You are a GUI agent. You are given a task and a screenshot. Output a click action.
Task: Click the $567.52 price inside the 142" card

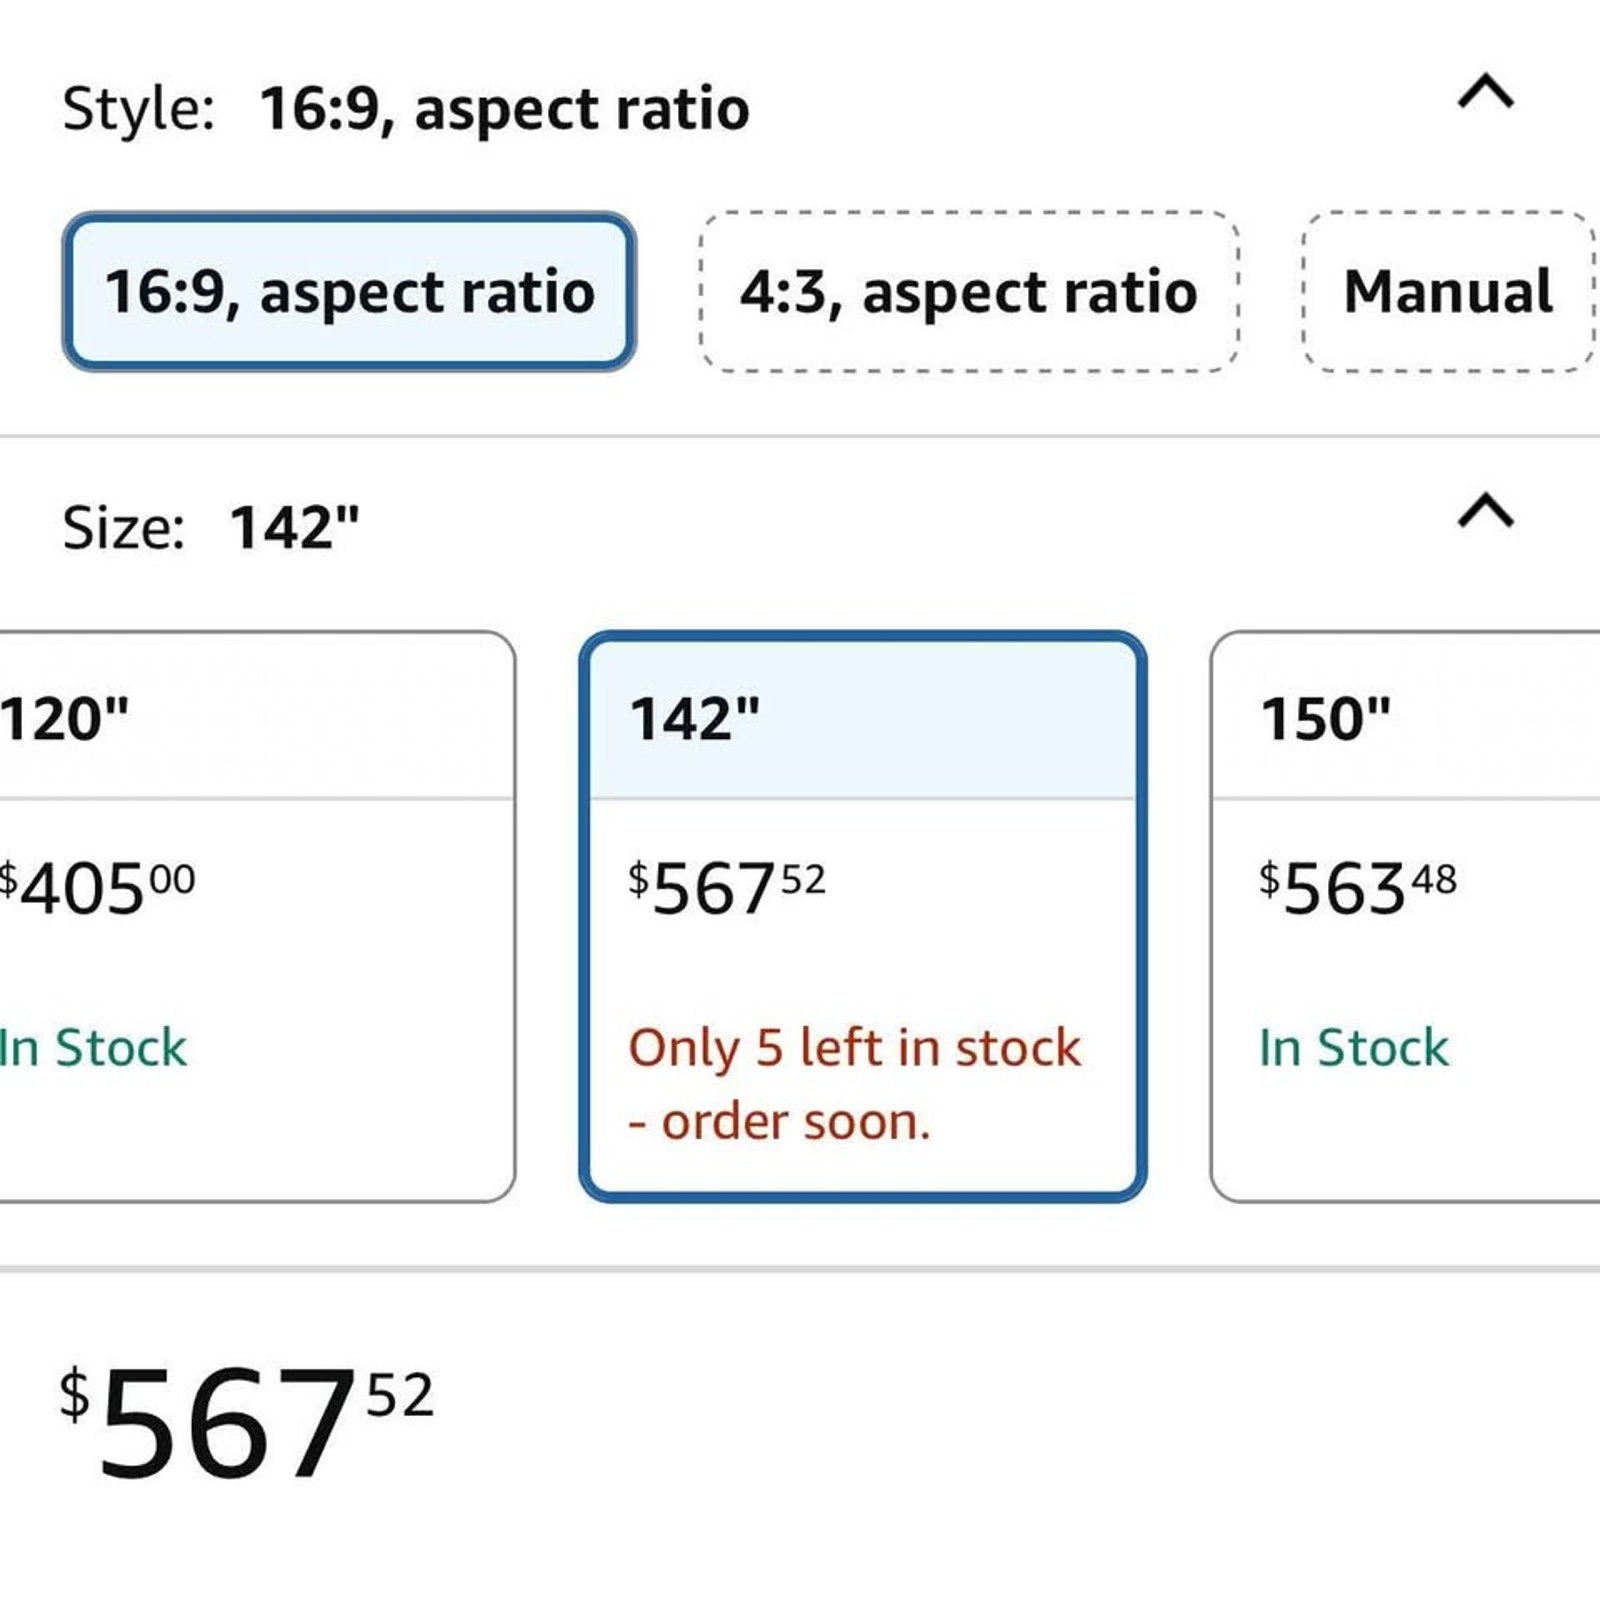(x=727, y=888)
